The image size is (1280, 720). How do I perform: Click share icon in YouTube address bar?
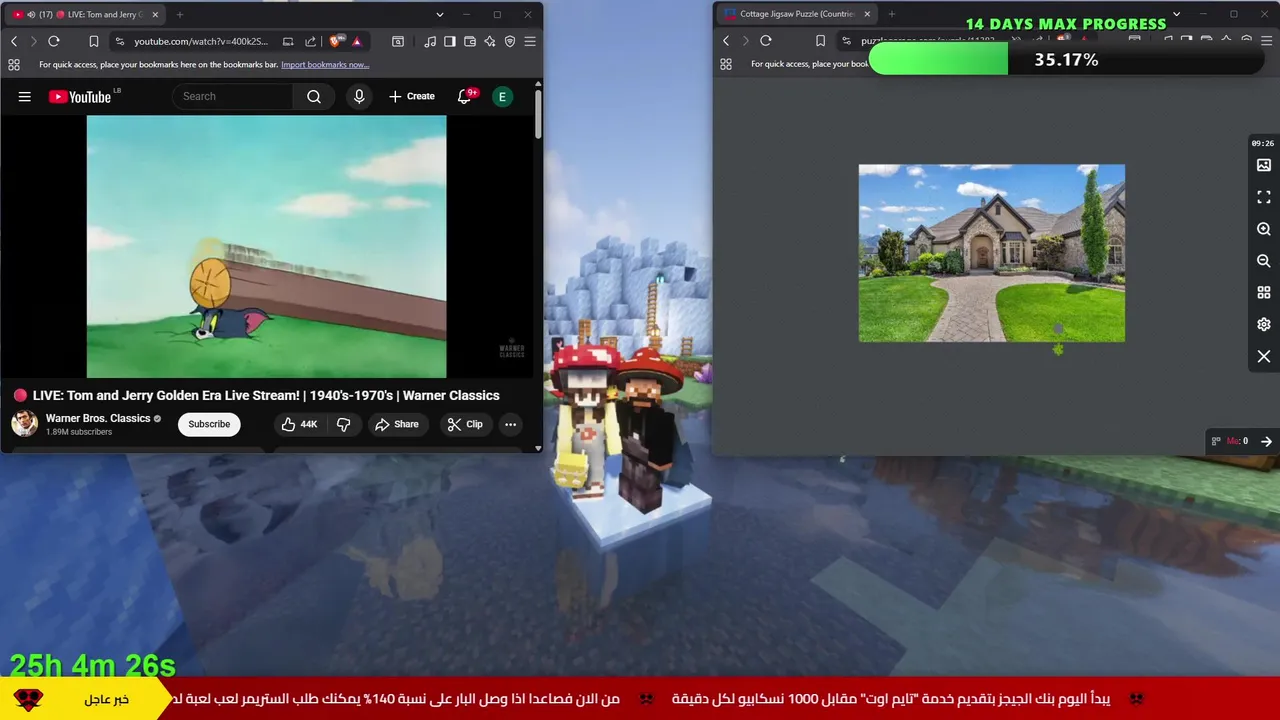(x=310, y=41)
